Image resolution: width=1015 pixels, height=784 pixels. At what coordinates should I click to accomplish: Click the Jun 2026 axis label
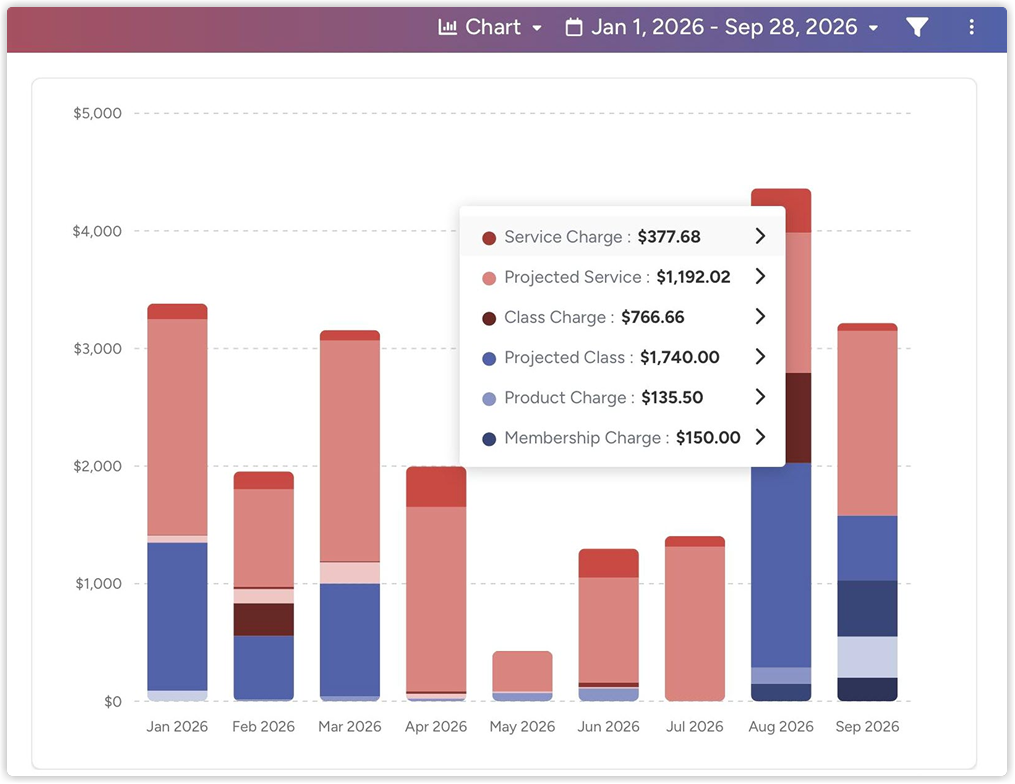[608, 726]
